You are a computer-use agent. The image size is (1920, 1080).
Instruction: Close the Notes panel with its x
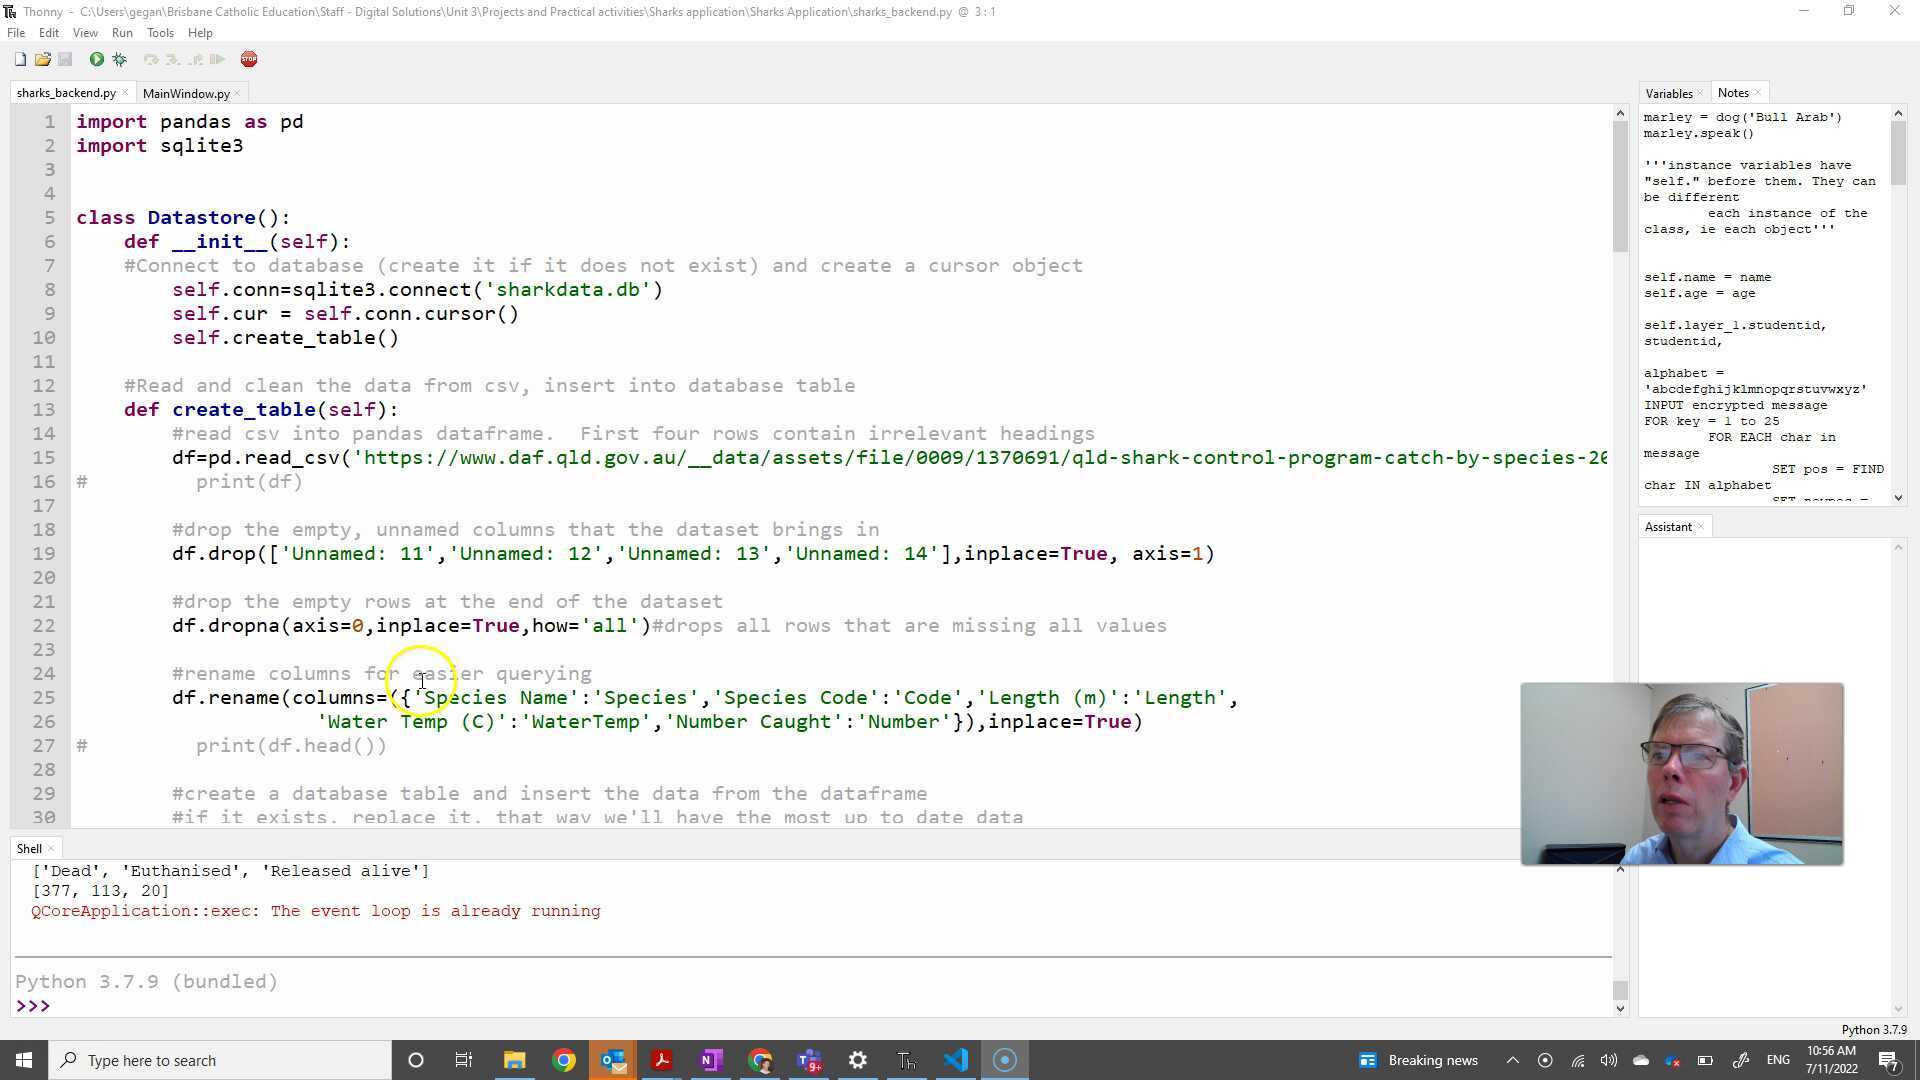[x=1757, y=92]
